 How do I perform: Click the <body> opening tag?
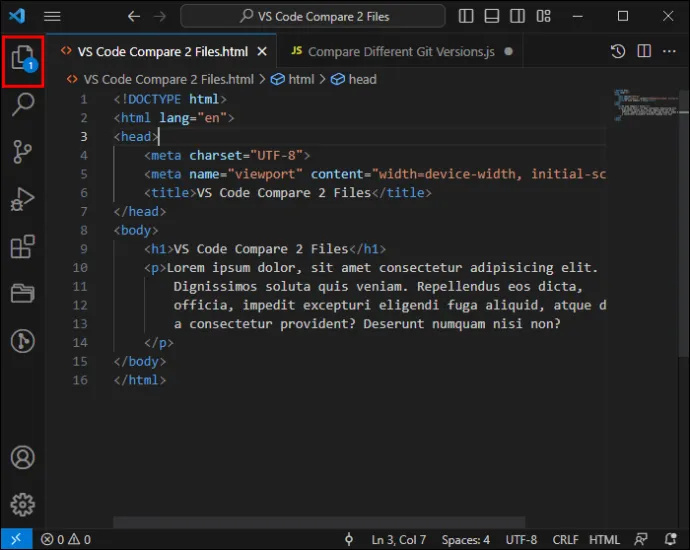click(x=136, y=231)
